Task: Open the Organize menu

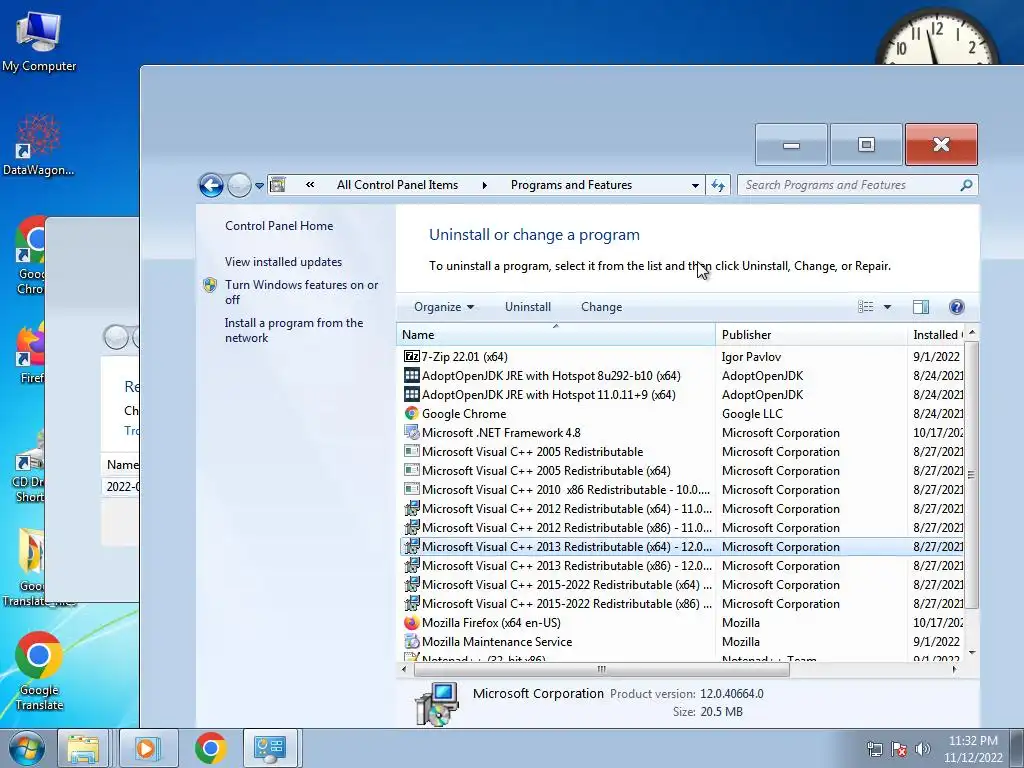Action: click(444, 307)
